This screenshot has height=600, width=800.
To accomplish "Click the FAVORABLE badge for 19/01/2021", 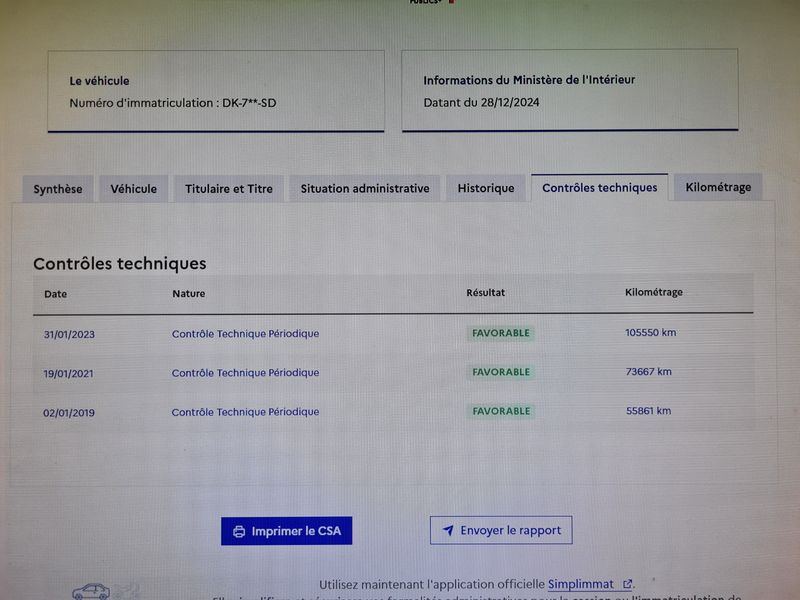I will click(501, 372).
